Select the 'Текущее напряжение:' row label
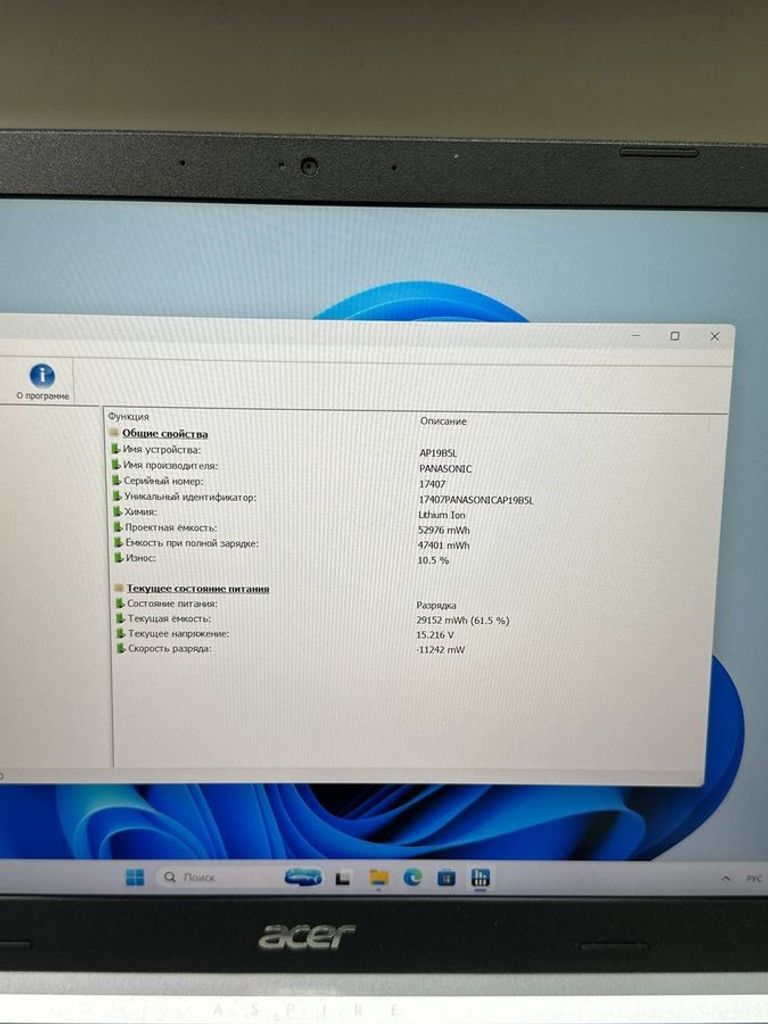 click(x=178, y=633)
